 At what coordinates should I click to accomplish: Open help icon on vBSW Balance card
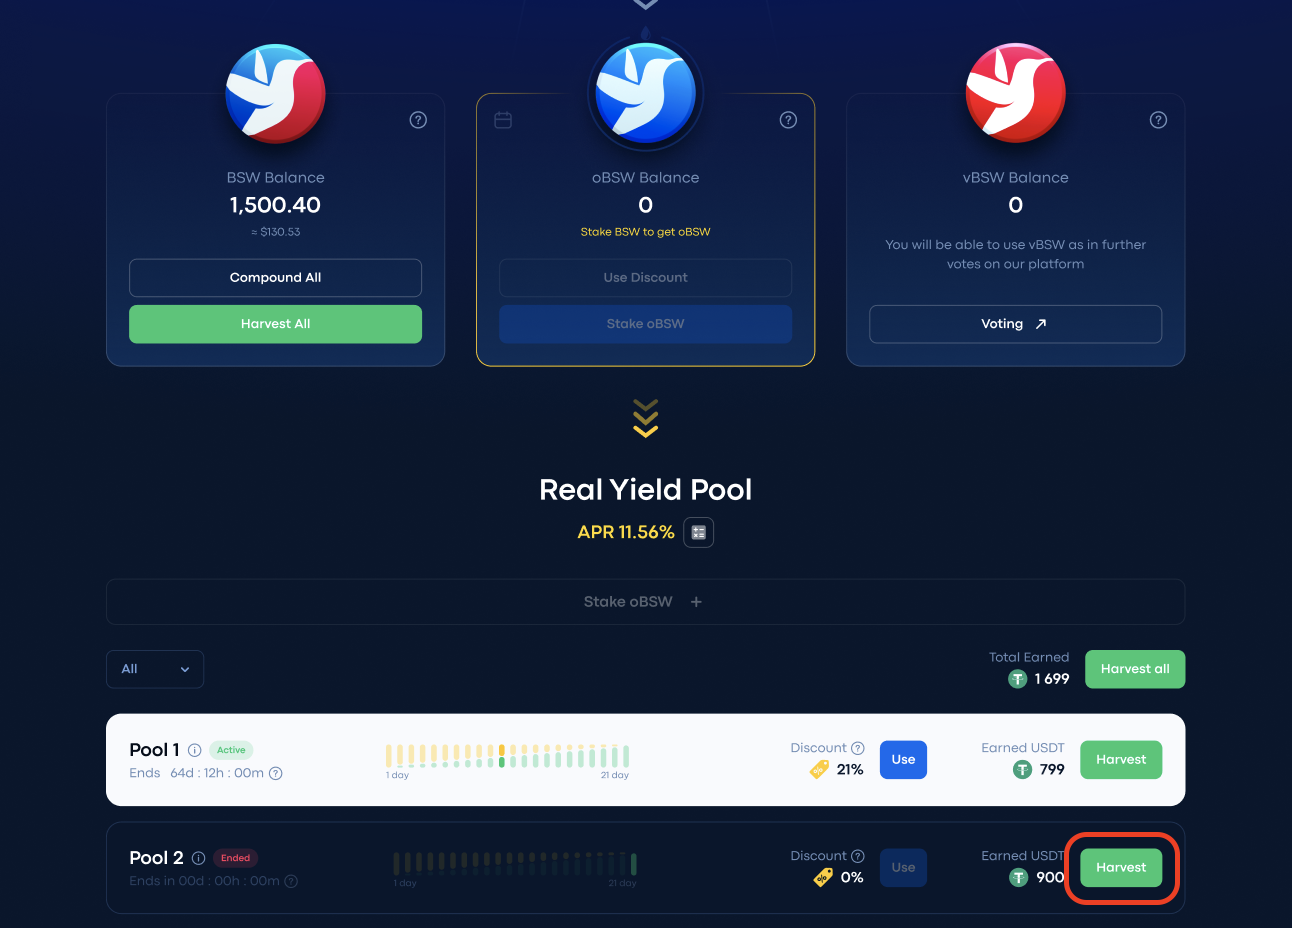click(1158, 120)
